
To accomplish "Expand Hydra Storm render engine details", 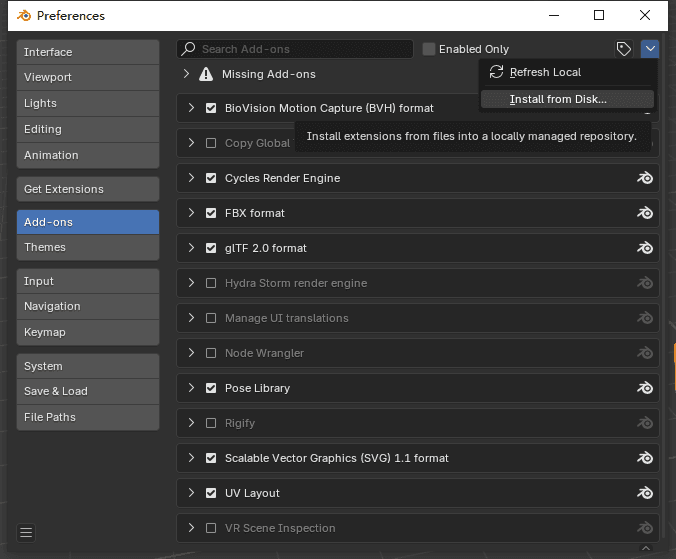I will click(191, 283).
